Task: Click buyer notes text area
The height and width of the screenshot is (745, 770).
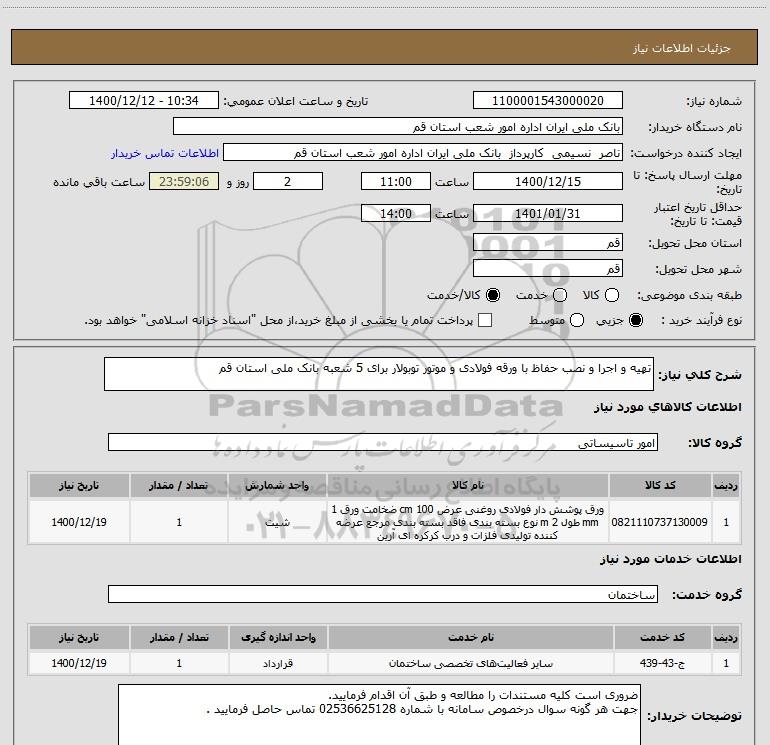Action: pyautogui.click(x=379, y=715)
